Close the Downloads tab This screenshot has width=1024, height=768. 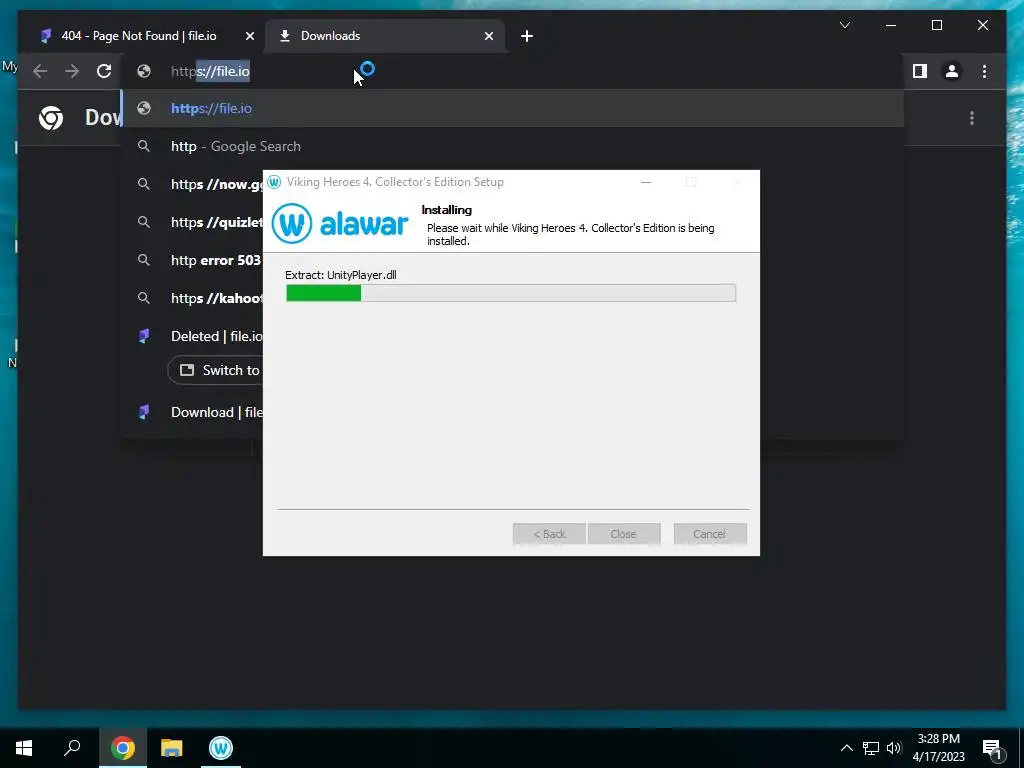click(x=488, y=37)
